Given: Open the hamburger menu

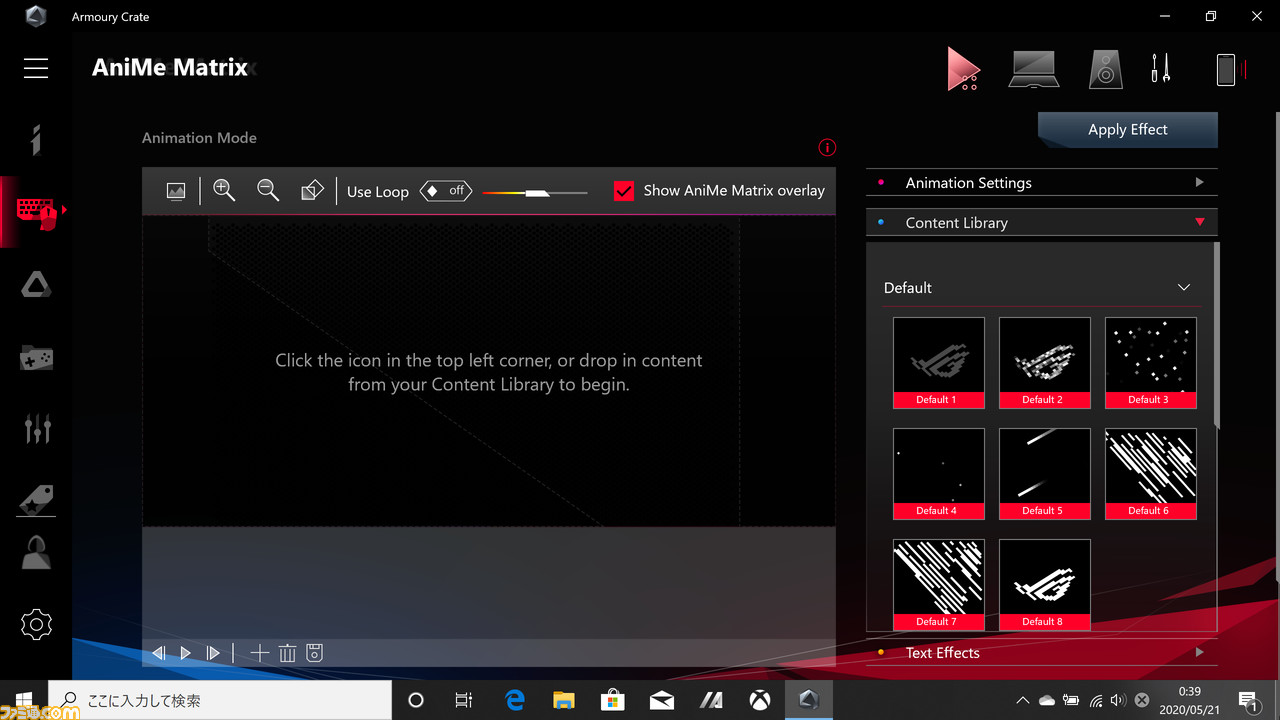Looking at the screenshot, I should coord(36,67).
